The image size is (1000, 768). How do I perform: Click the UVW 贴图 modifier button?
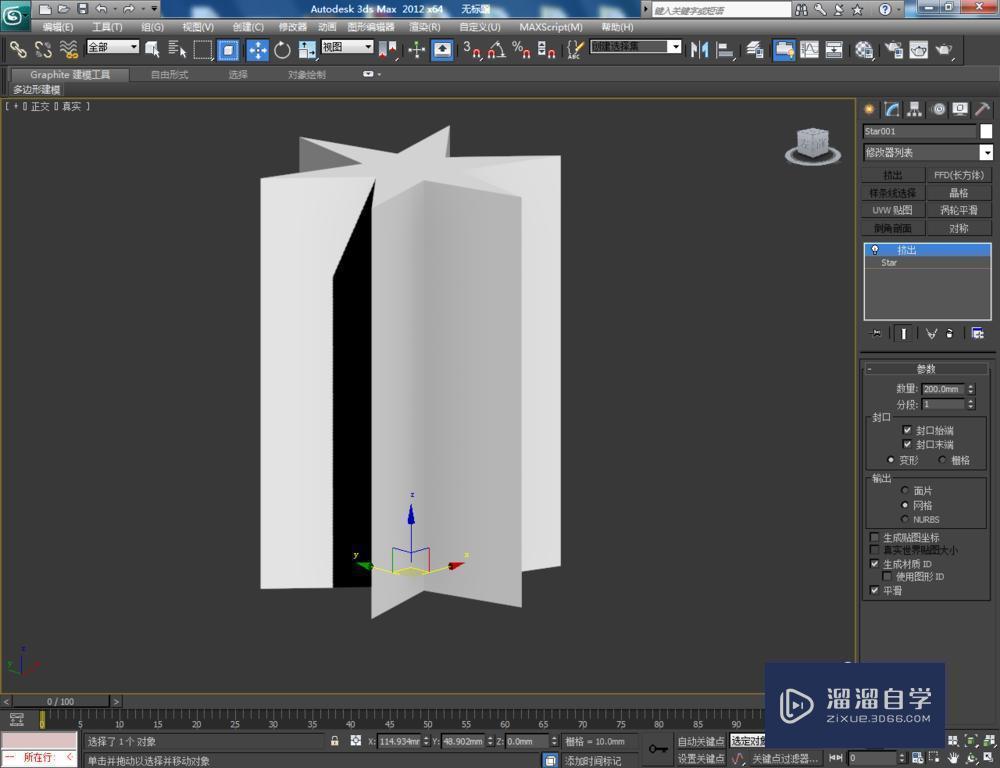point(891,210)
